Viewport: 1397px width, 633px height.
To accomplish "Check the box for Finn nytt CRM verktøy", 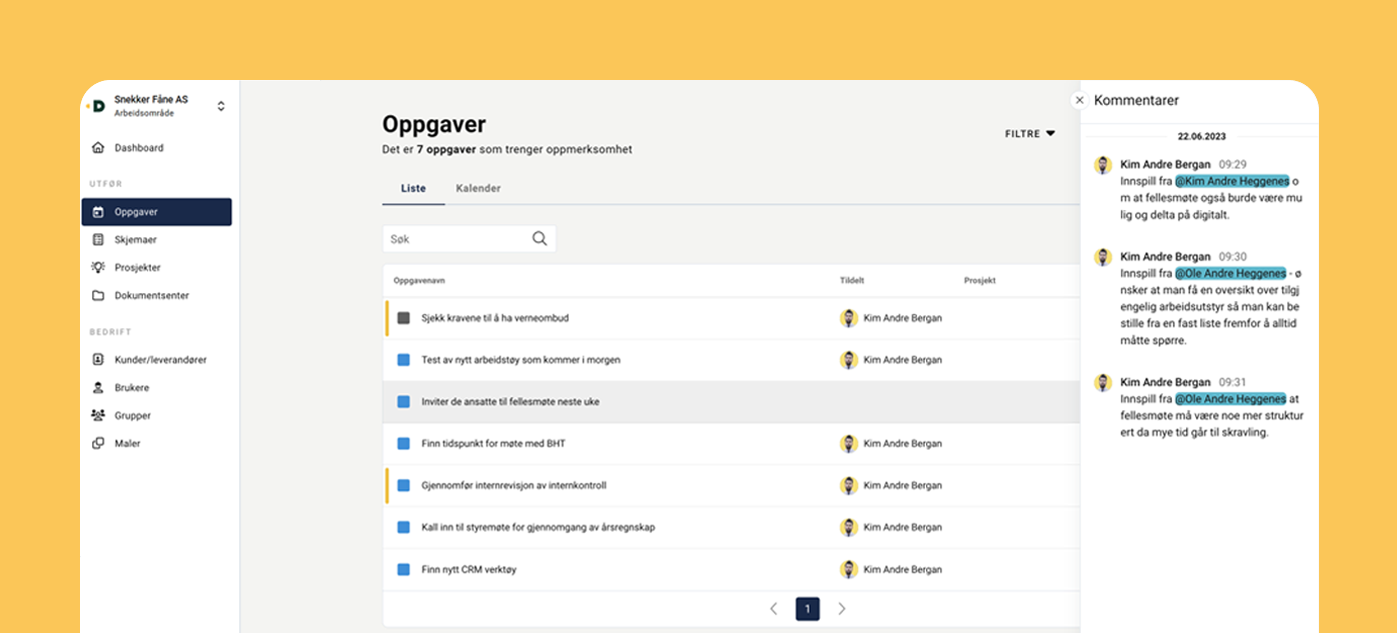I will [404, 570].
